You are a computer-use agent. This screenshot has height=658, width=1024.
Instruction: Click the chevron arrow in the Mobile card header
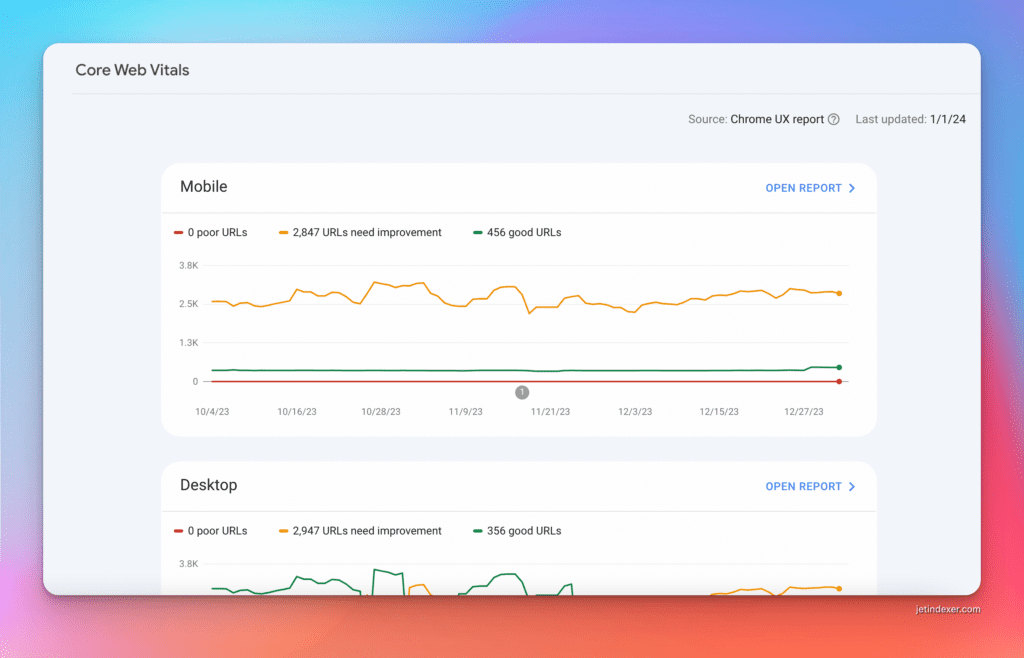(852, 188)
